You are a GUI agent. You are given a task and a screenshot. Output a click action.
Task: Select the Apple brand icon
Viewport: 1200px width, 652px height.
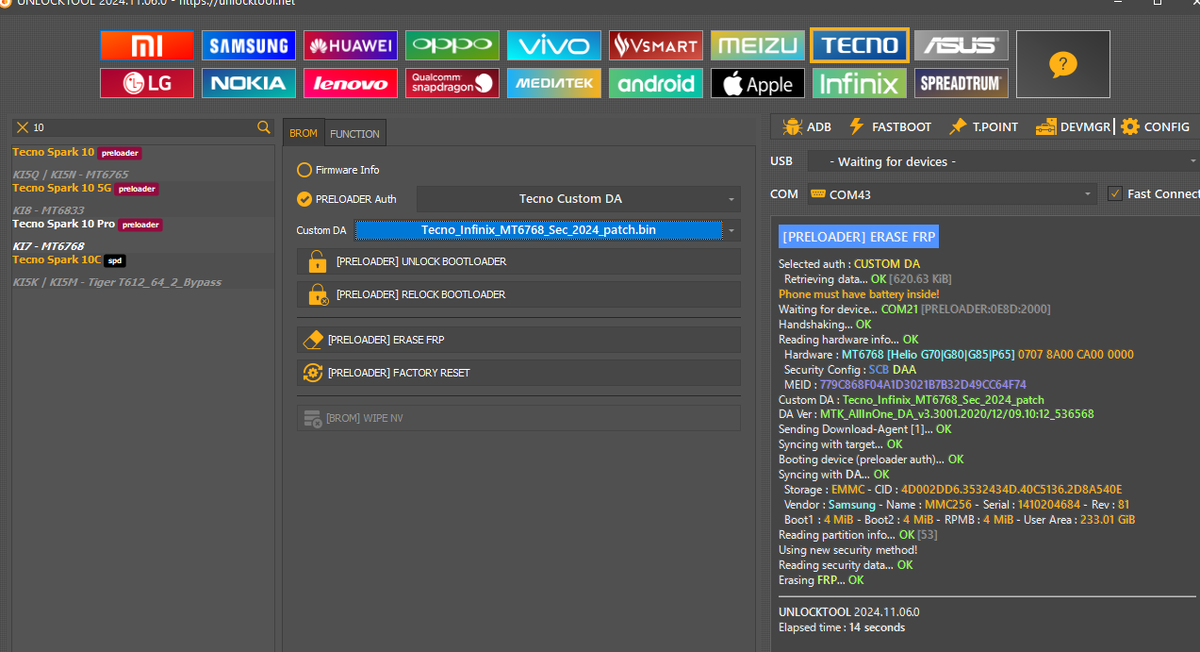tap(758, 83)
